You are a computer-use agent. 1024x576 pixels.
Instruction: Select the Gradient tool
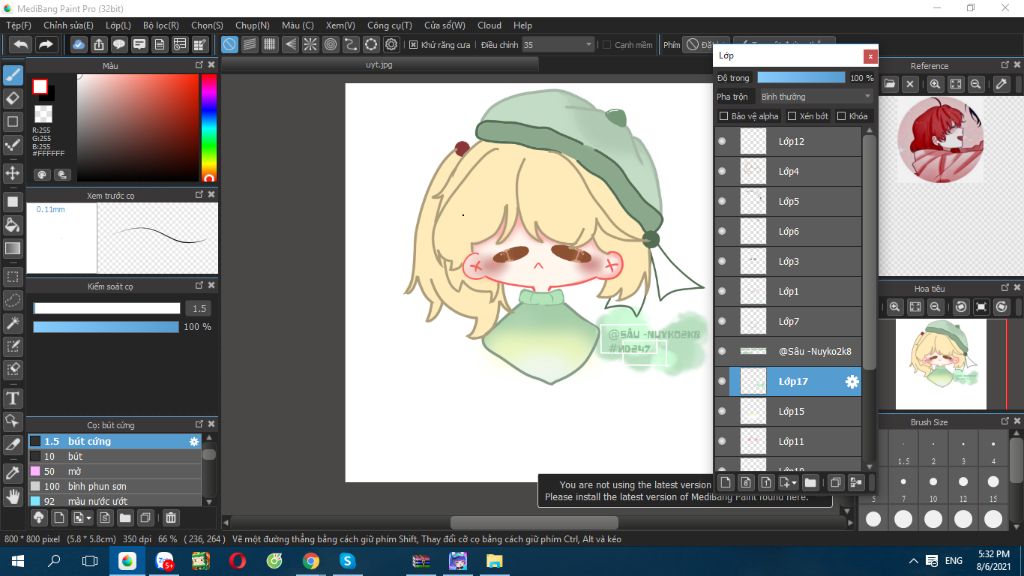coord(12,248)
